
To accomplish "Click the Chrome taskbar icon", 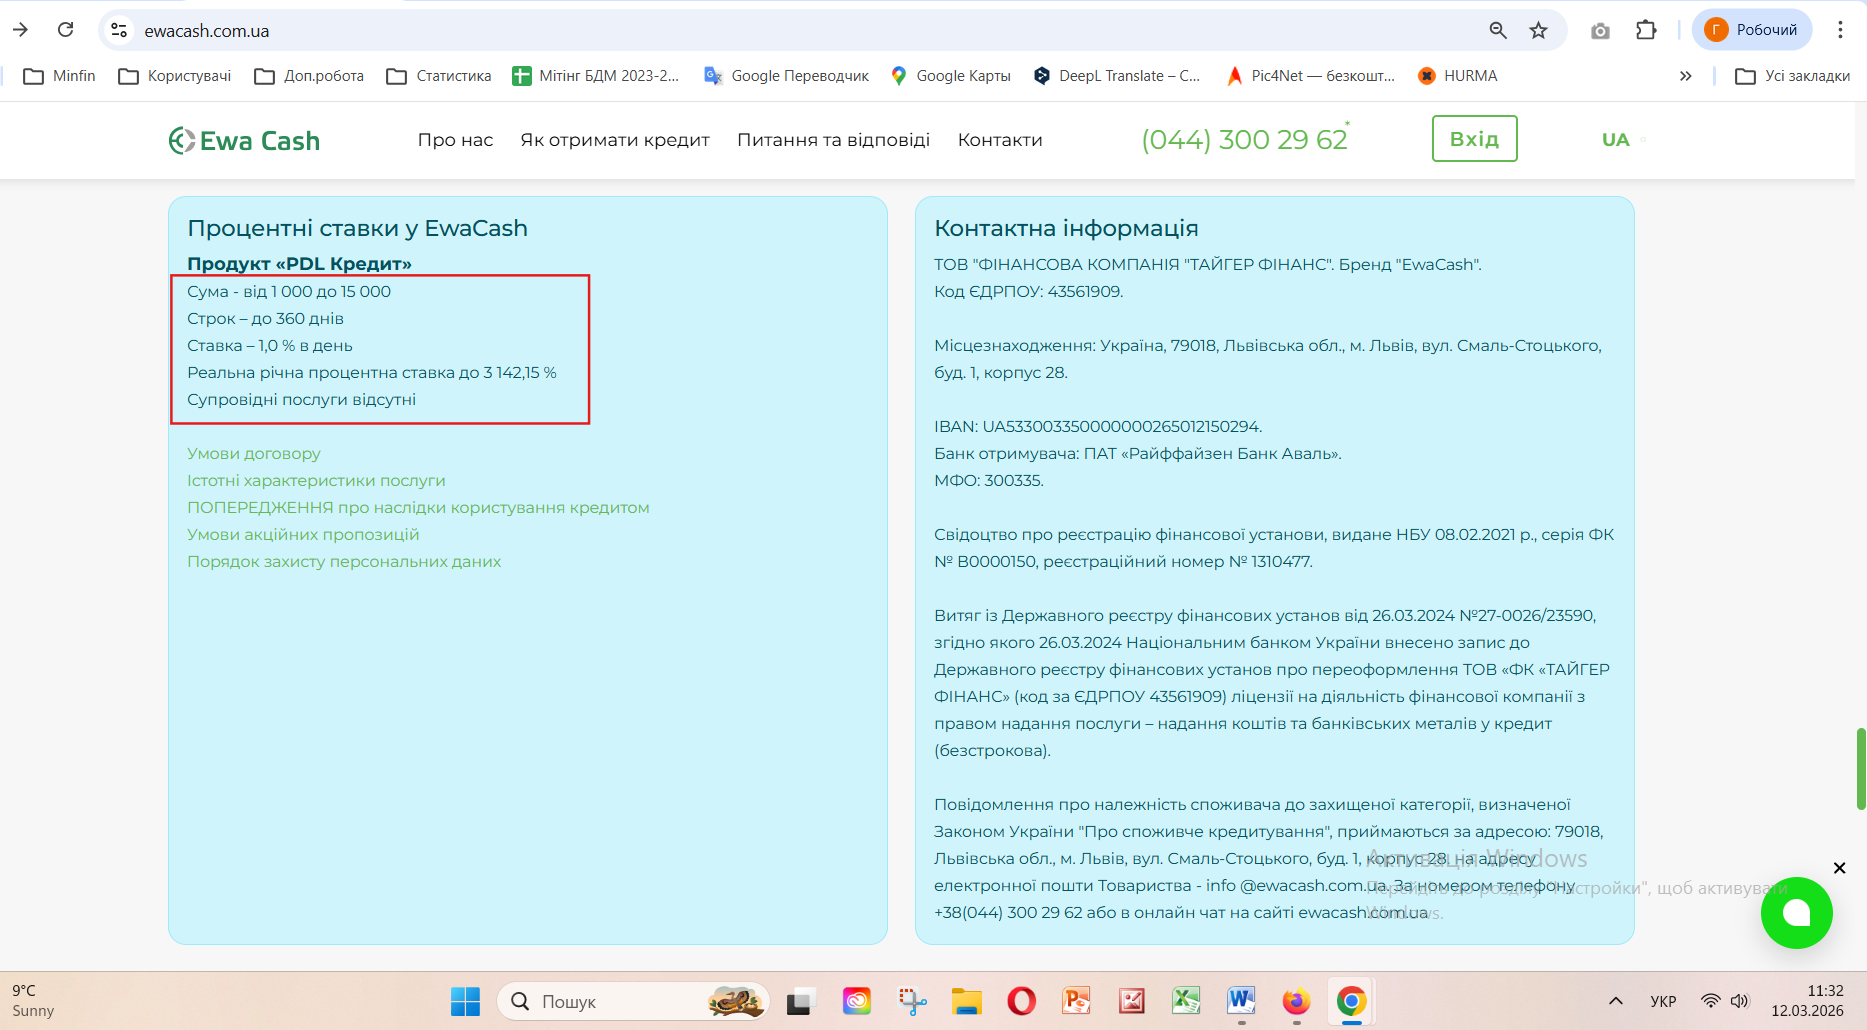I will (x=1352, y=1001).
